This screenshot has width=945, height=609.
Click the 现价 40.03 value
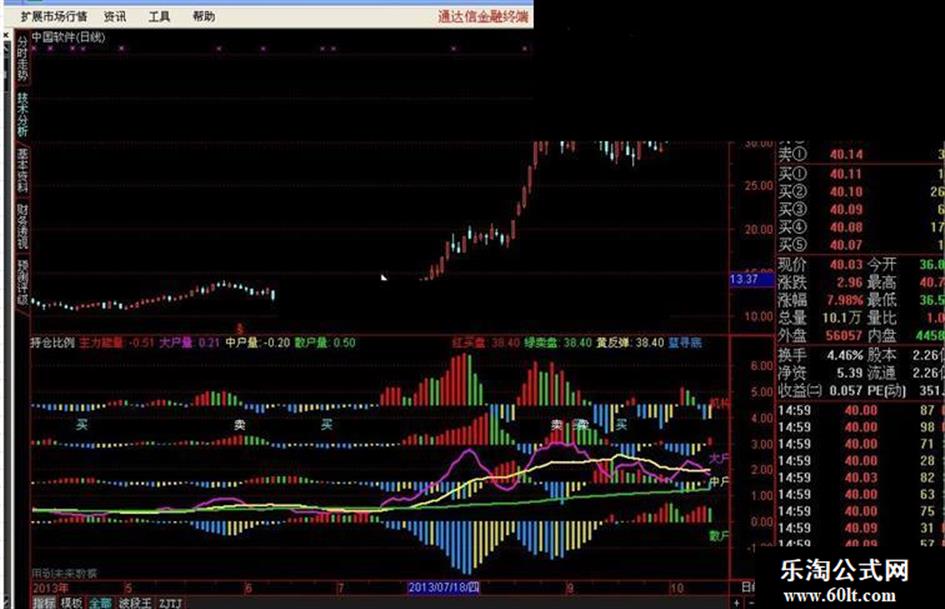coord(846,265)
